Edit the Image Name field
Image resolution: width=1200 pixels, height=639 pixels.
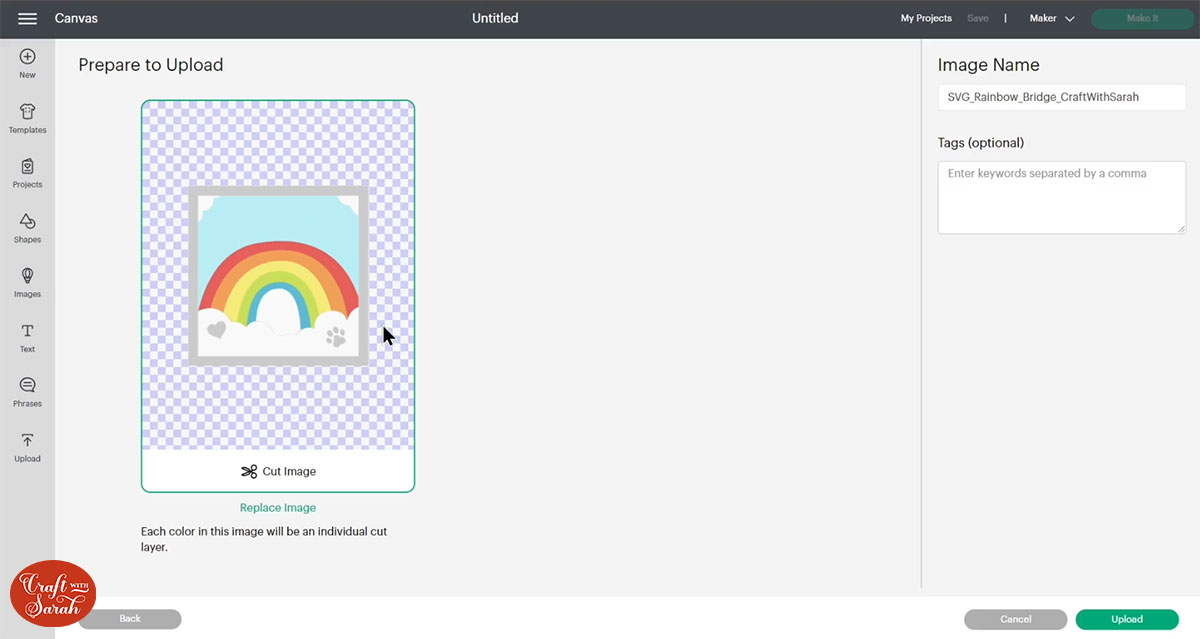(x=1061, y=97)
